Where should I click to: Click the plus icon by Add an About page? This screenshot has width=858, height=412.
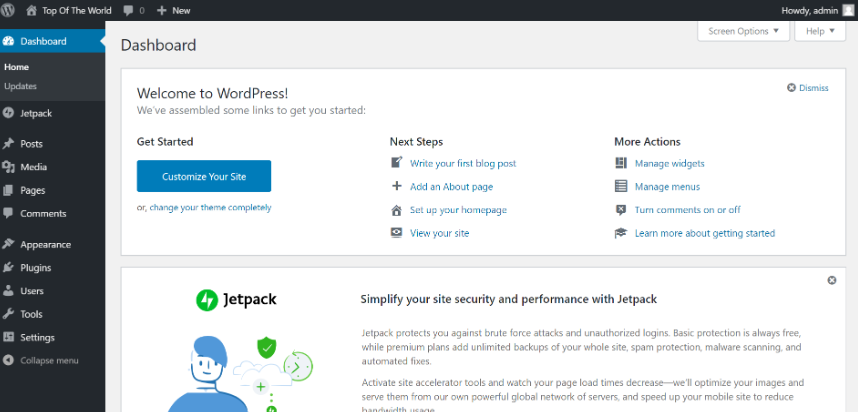[397, 186]
